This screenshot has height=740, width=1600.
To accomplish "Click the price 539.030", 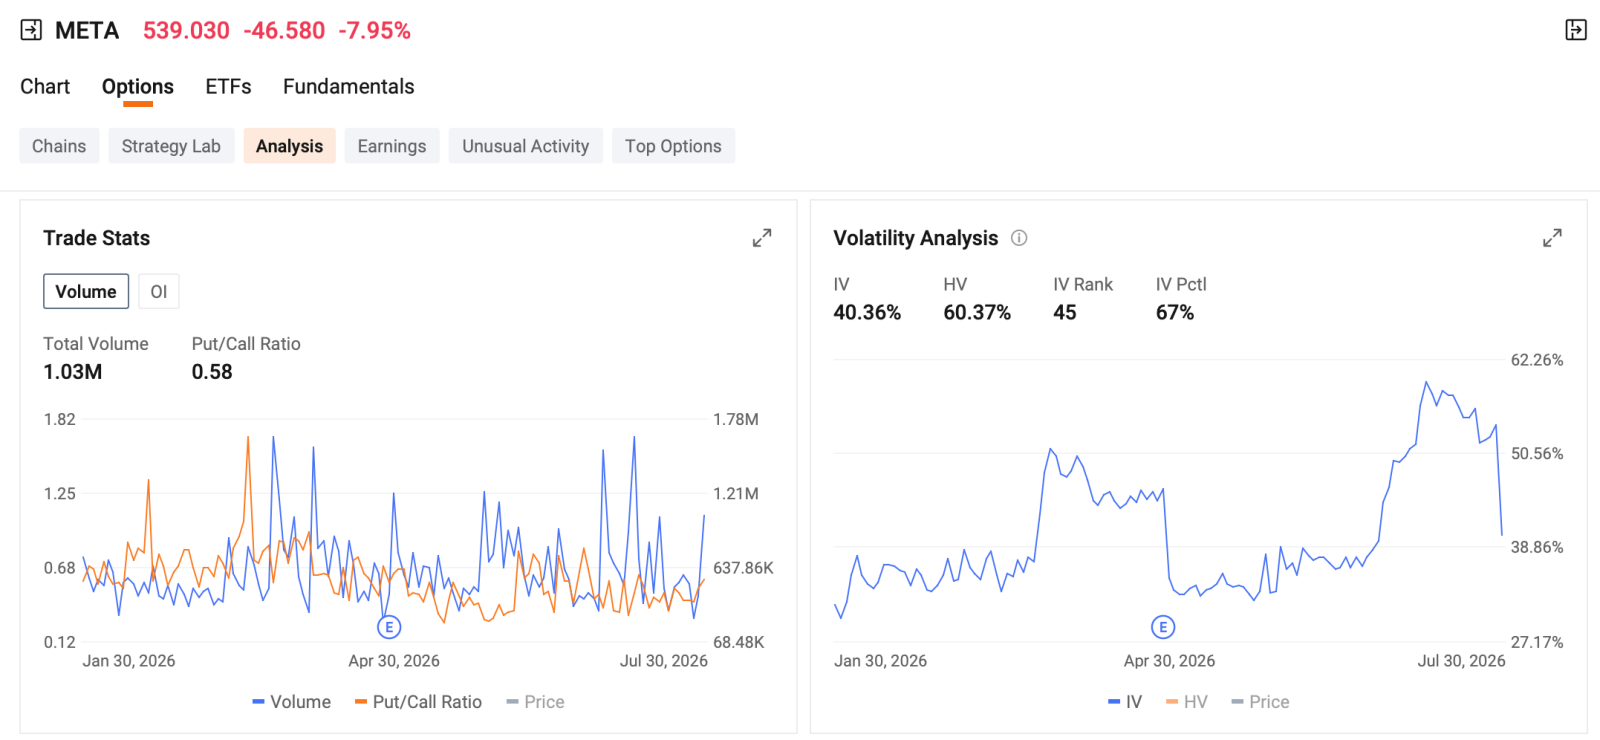I will [186, 31].
